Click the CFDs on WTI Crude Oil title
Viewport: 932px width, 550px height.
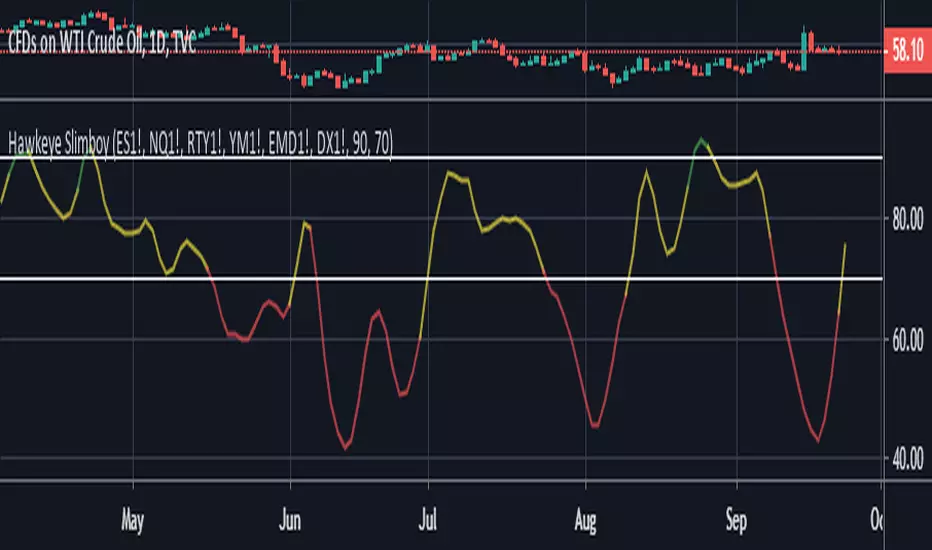[102, 43]
